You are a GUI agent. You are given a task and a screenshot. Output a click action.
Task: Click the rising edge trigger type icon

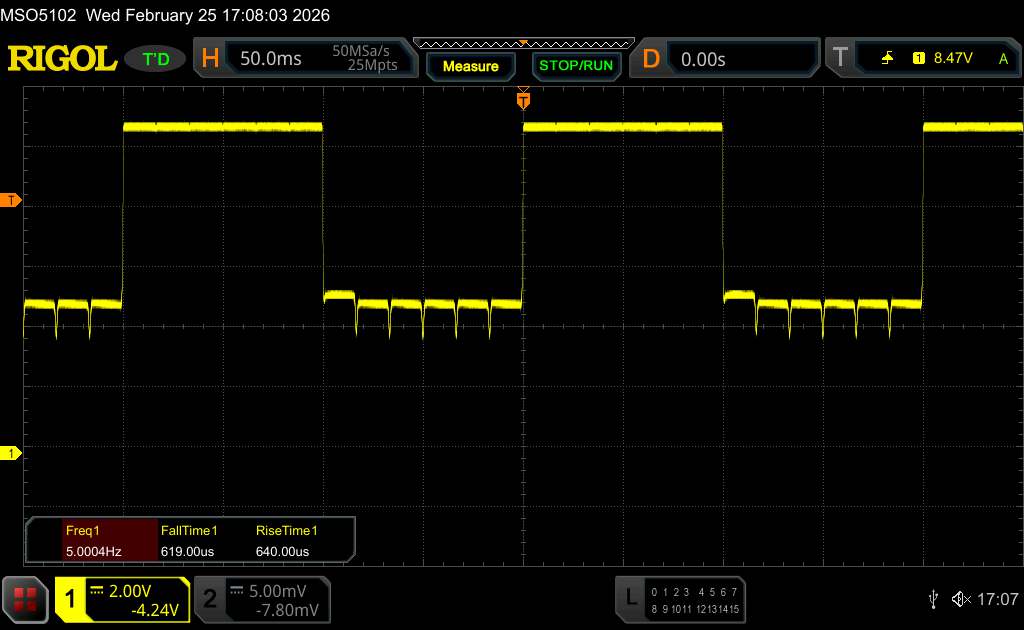coord(887,59)
